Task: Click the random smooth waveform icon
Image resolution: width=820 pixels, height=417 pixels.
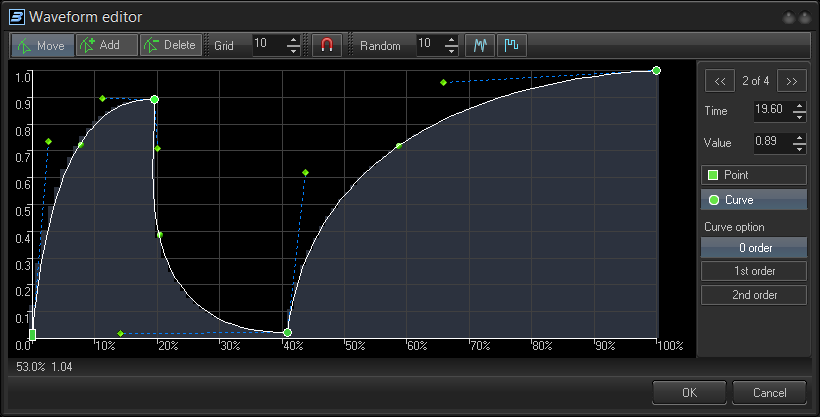Action: (479, 45)
